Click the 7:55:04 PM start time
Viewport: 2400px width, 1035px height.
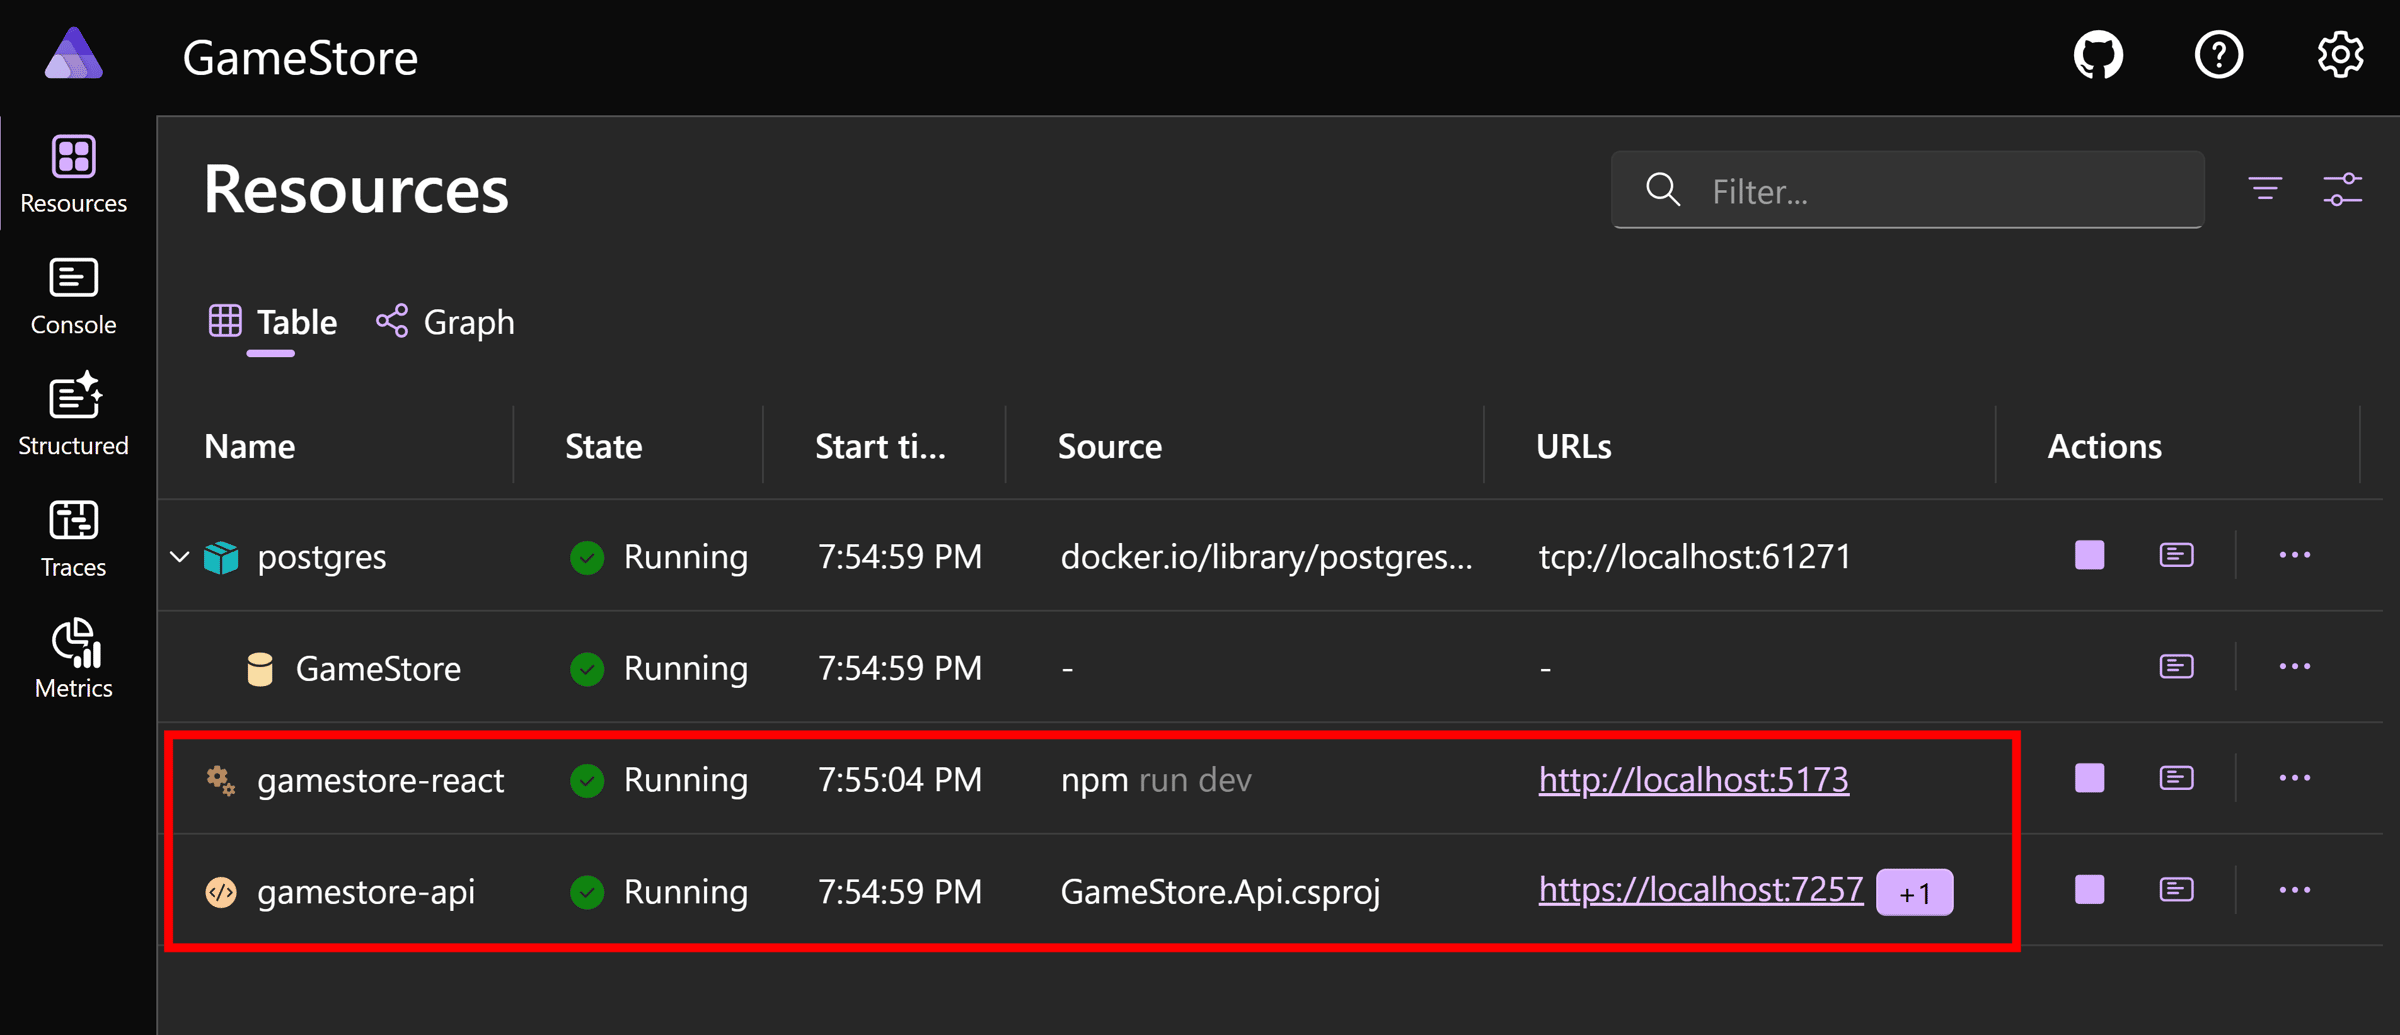click(x=900, y=780)
